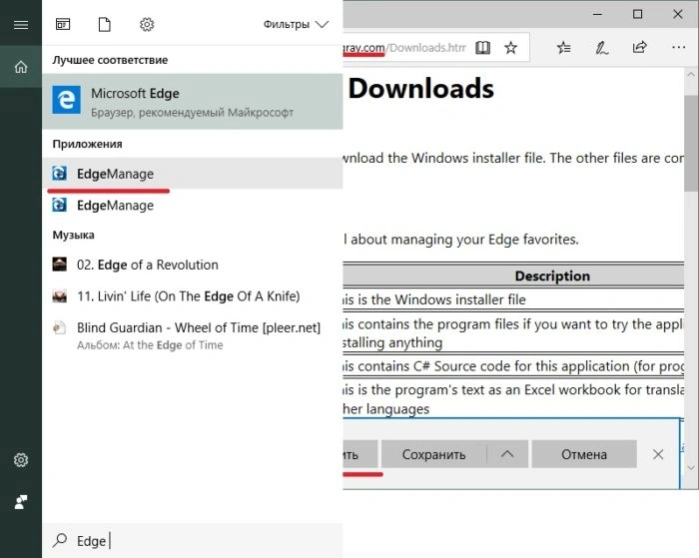Add page to favorites star icon

(511, 48)
